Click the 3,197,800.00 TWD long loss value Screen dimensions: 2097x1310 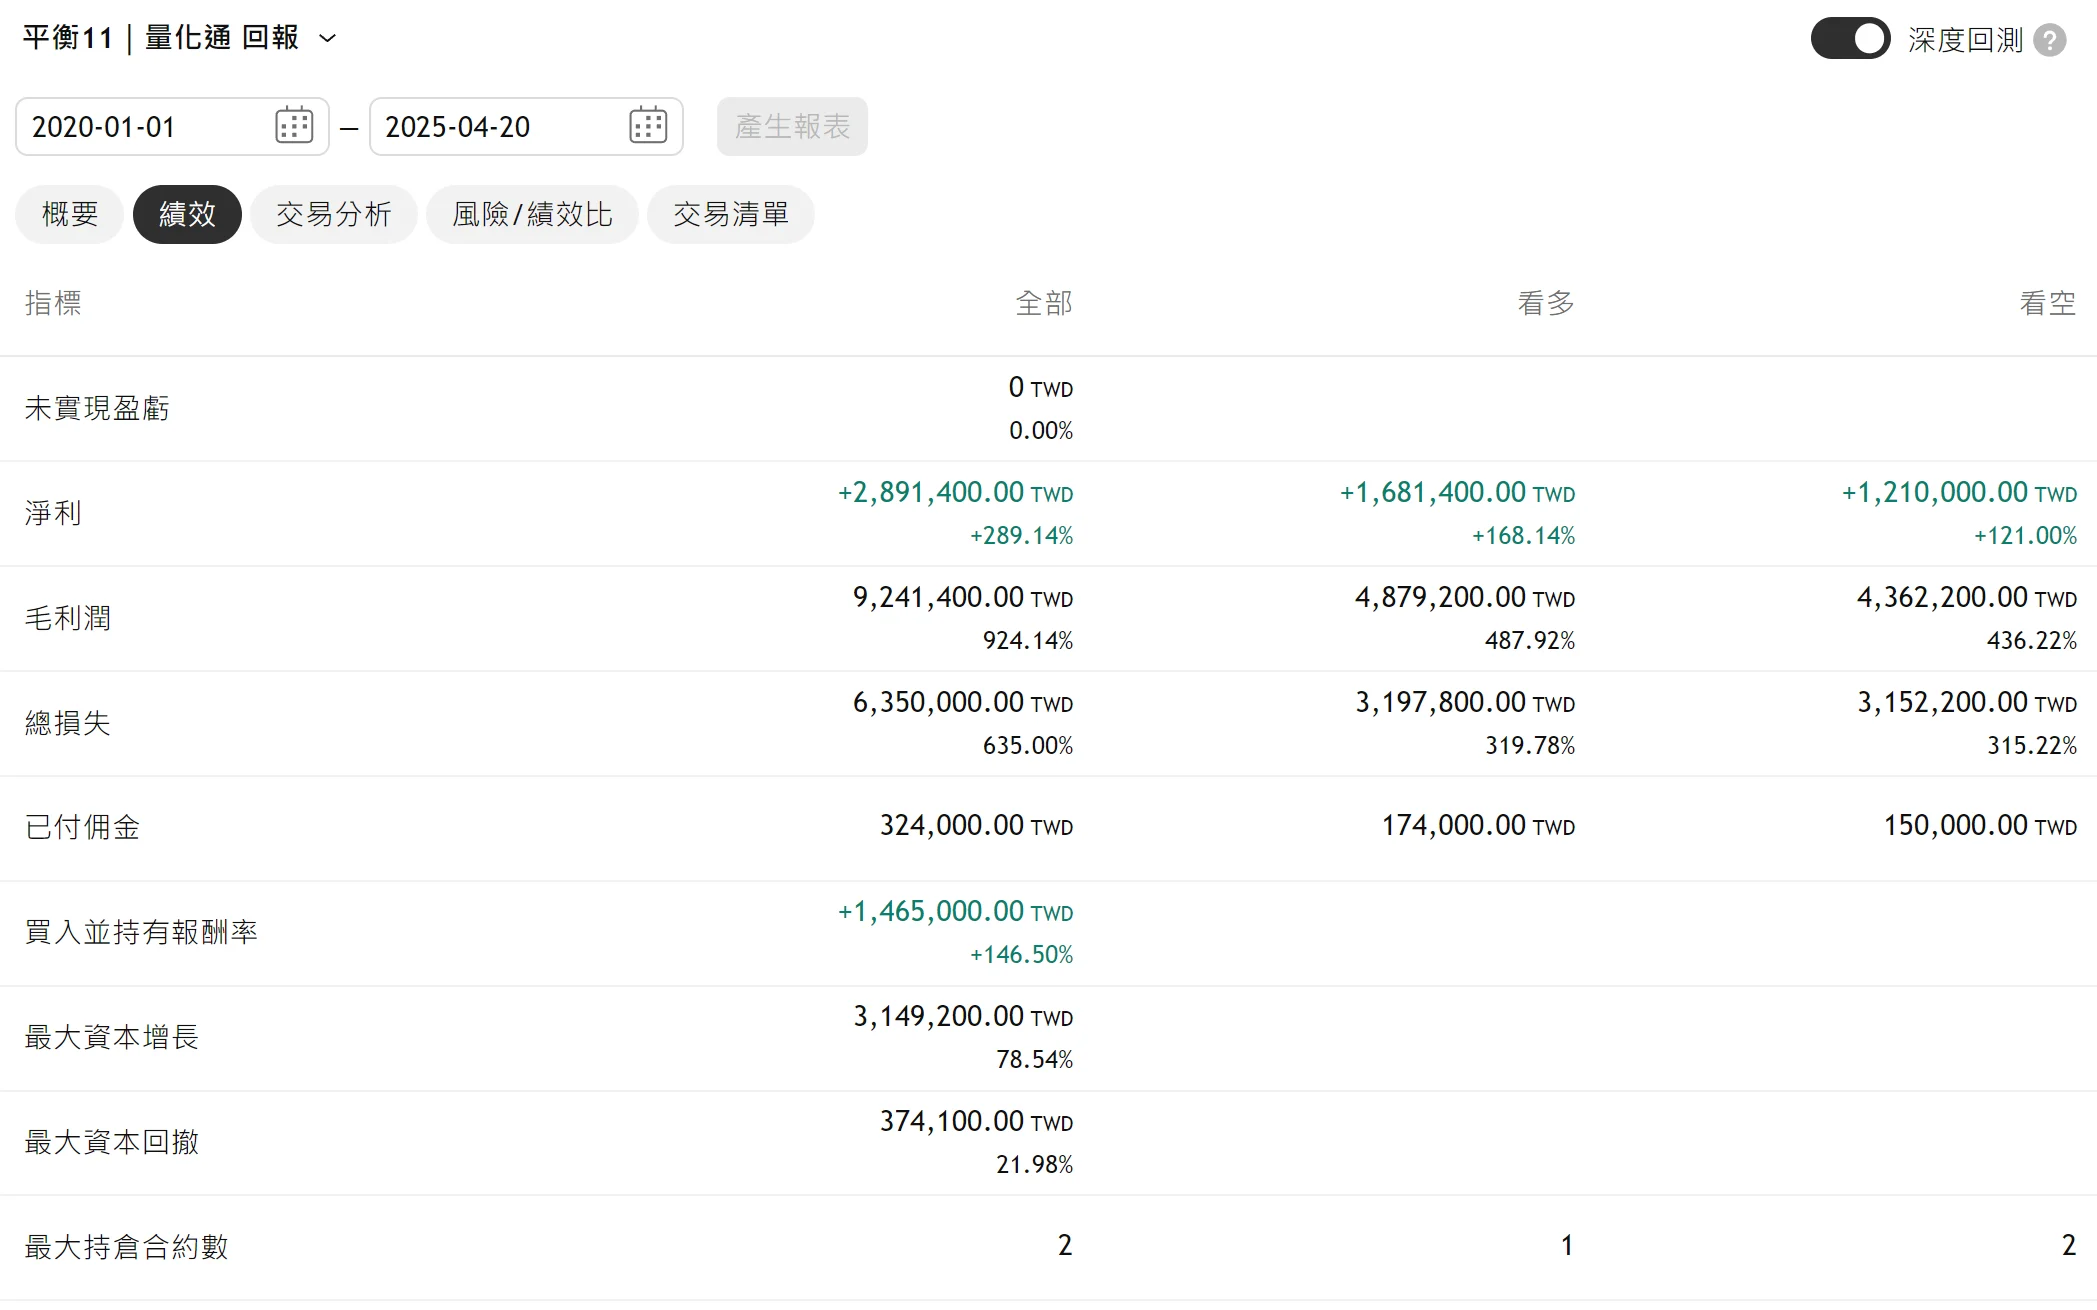(x=1465, y=702)
